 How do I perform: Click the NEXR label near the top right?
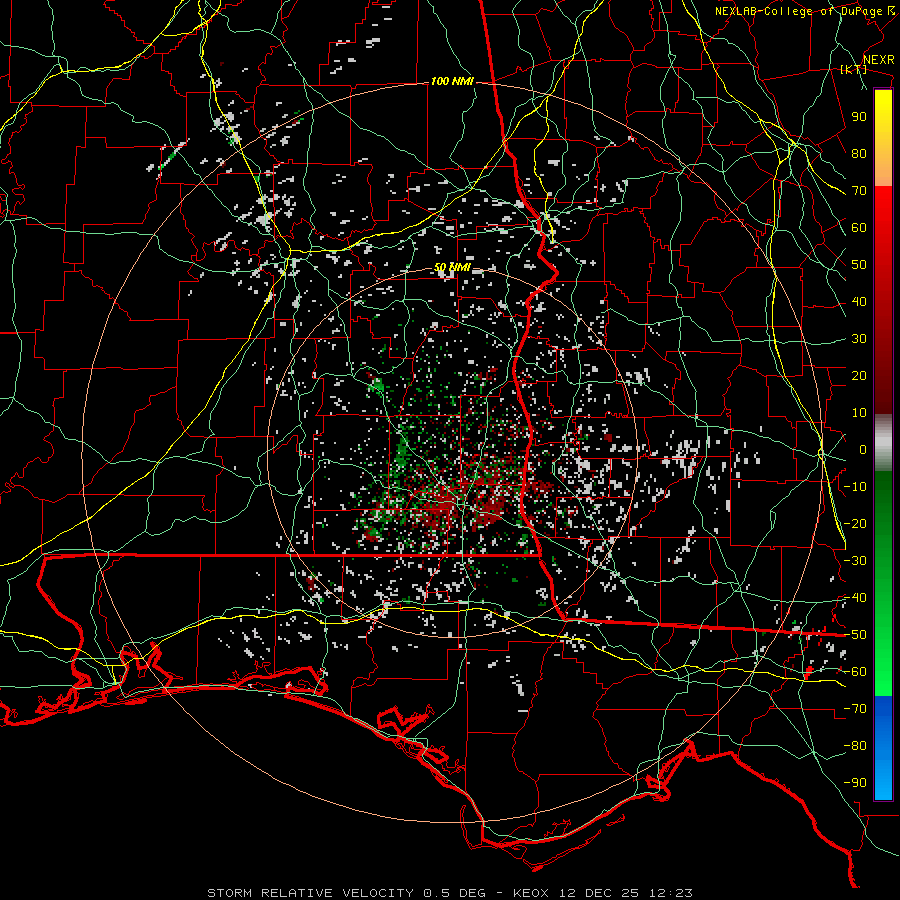tap(879, 60)
